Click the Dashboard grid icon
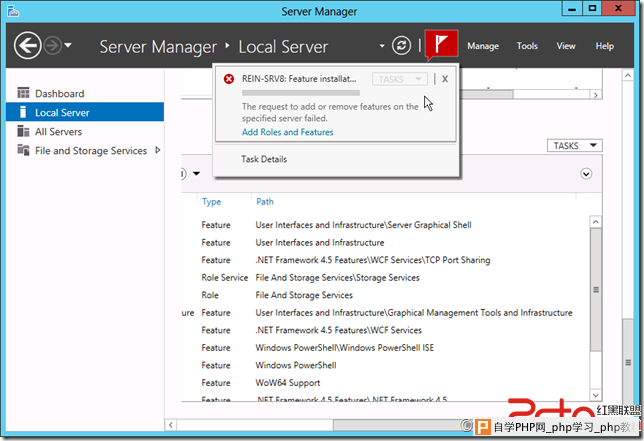 pyautogui.click(x=23, y=93)
